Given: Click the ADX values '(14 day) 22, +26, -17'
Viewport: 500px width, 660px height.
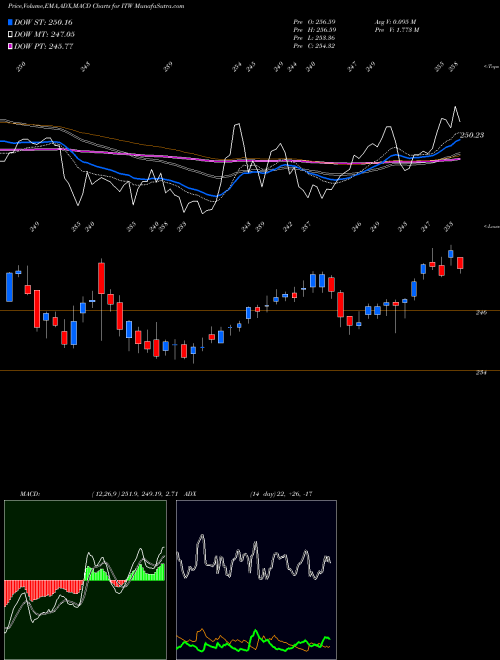Looking at the screenshot, I should [281, 494].
